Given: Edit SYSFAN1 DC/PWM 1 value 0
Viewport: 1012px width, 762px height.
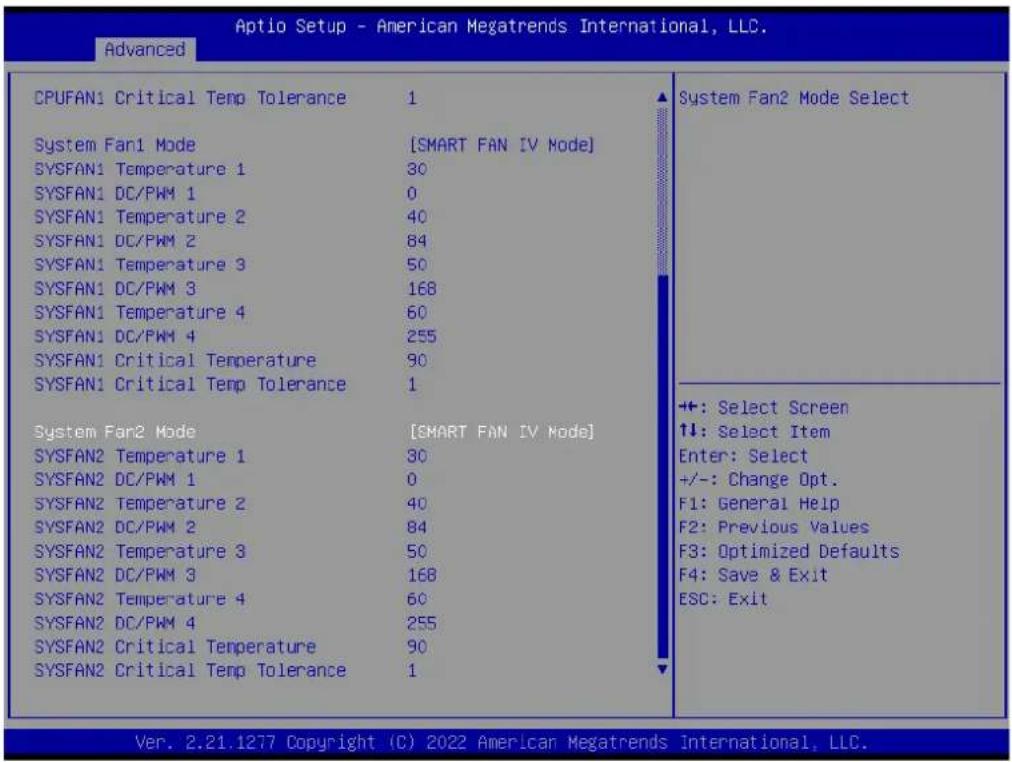Looking at the screenshot, I should coord(412,193).
